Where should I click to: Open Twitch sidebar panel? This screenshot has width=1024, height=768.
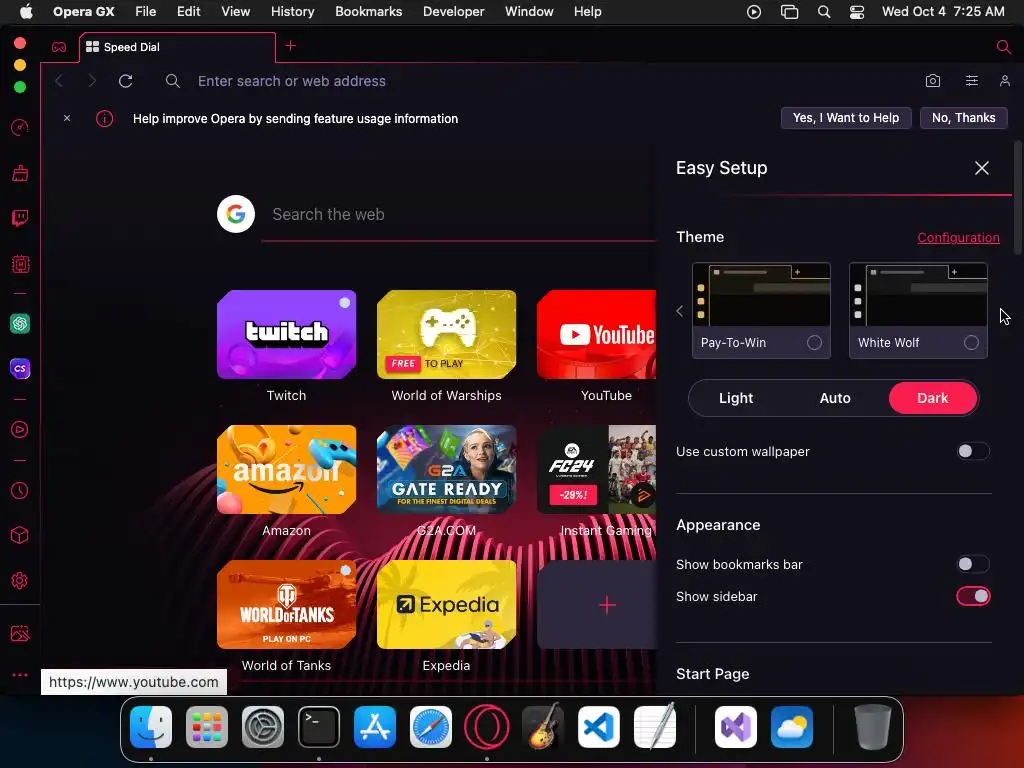pos(20,218)
